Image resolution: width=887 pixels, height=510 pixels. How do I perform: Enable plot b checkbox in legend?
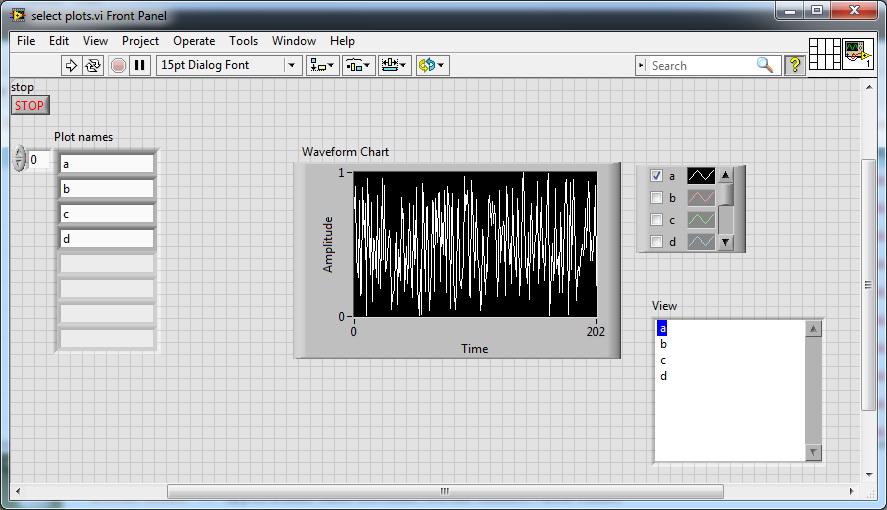(x=657, y=198)
